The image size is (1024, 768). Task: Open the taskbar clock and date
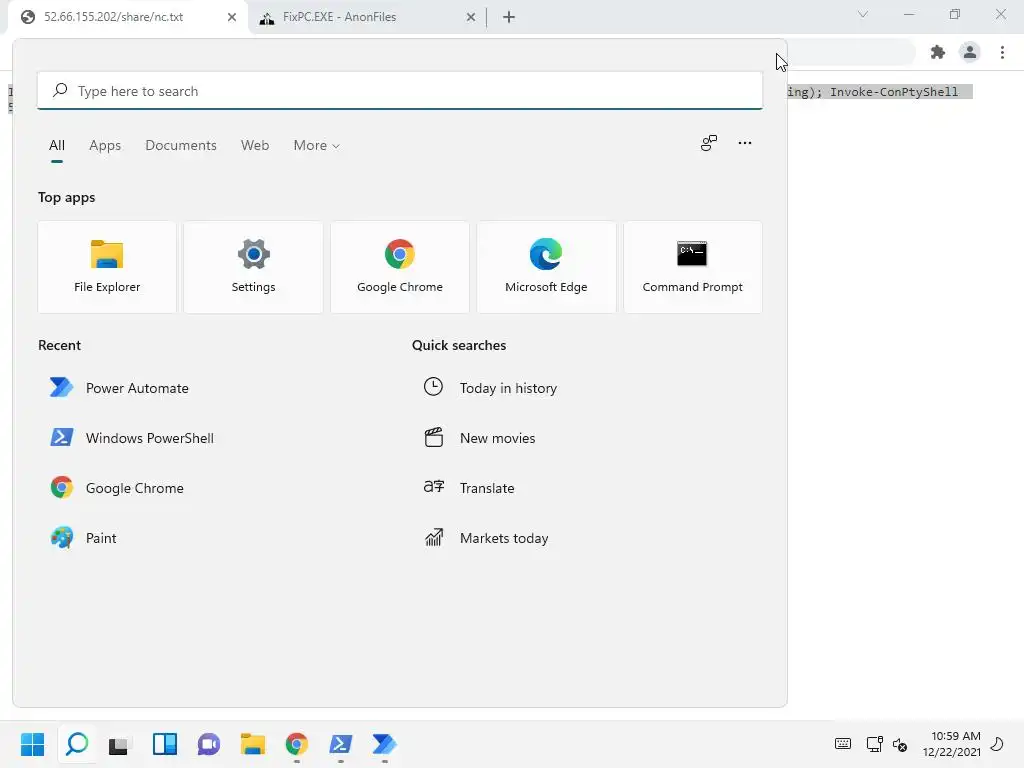point(952,744)
